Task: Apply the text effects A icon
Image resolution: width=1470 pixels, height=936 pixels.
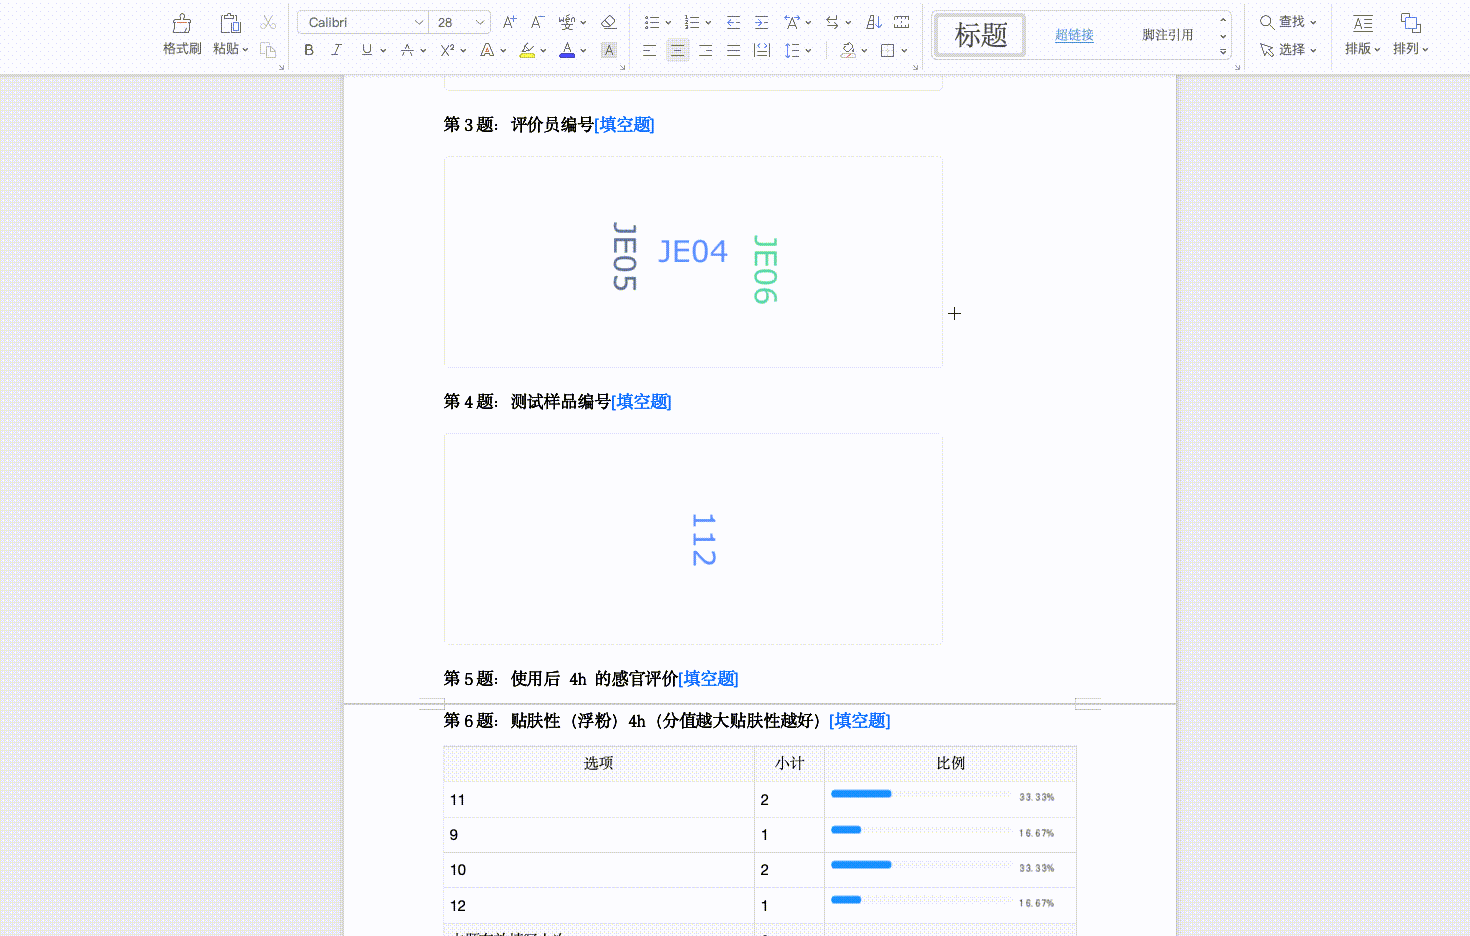Action: (x=487, y=50)
